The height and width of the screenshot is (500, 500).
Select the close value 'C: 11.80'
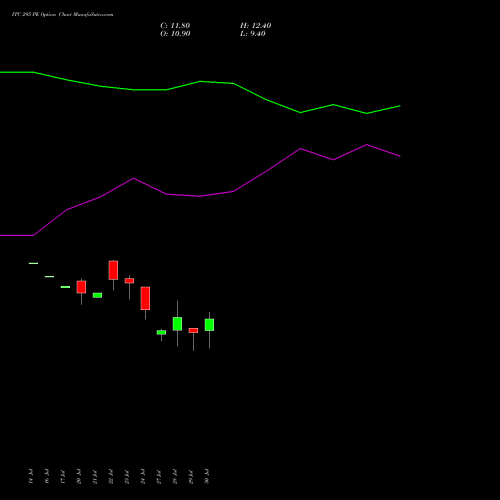175,26
